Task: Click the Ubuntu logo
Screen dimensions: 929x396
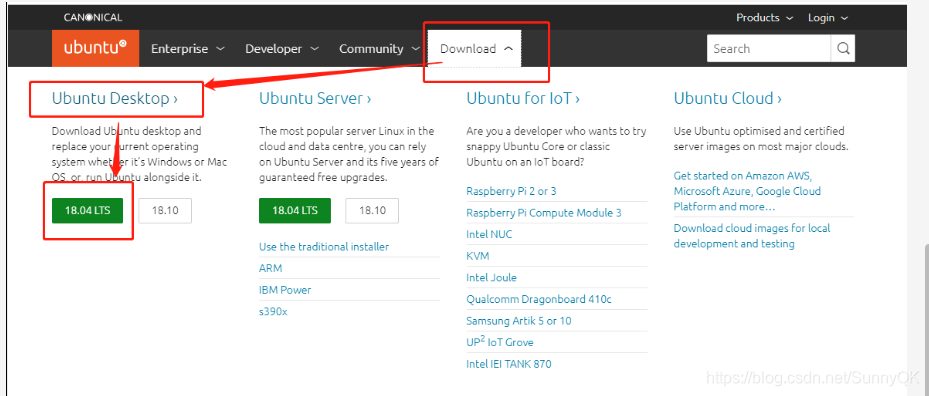Action: click(x=95, y=48)
